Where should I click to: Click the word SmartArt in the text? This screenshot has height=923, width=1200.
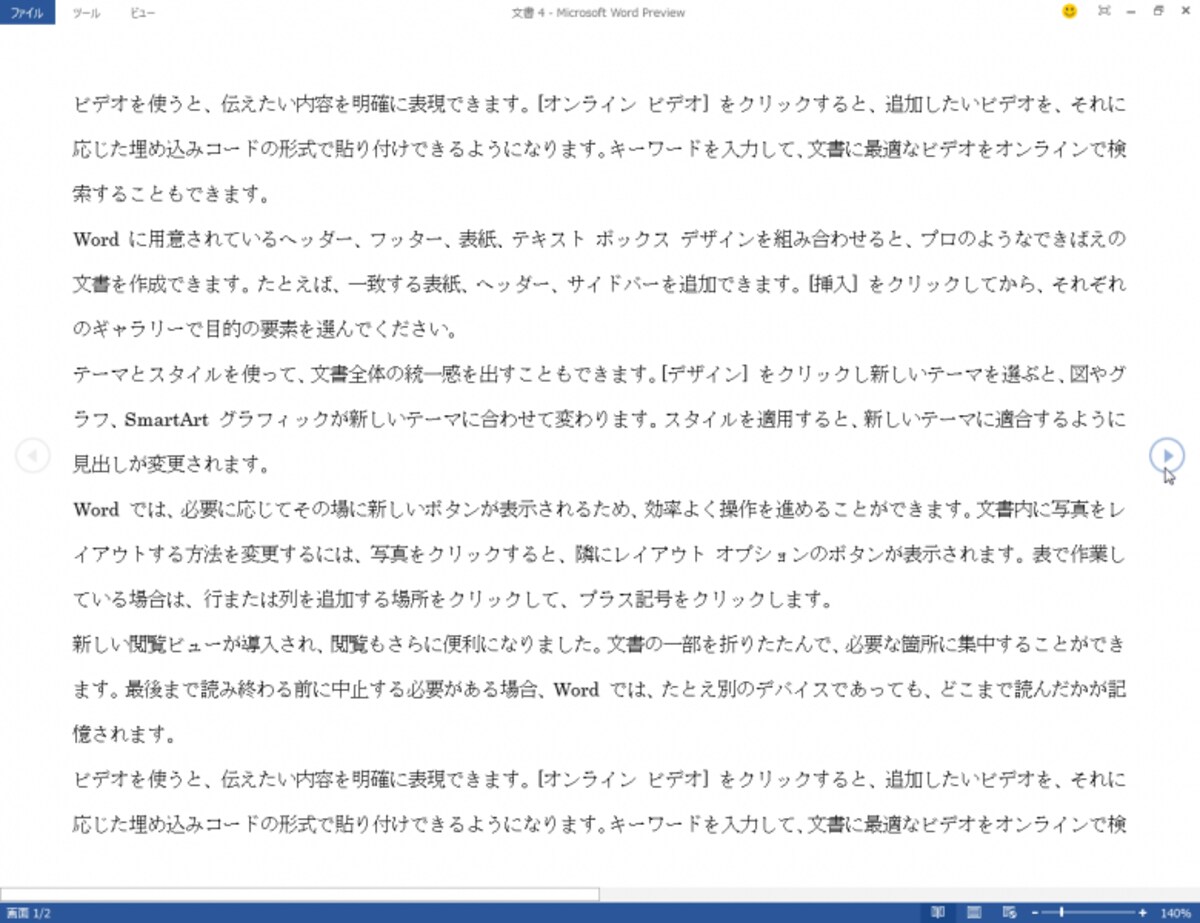click(167, 420)
